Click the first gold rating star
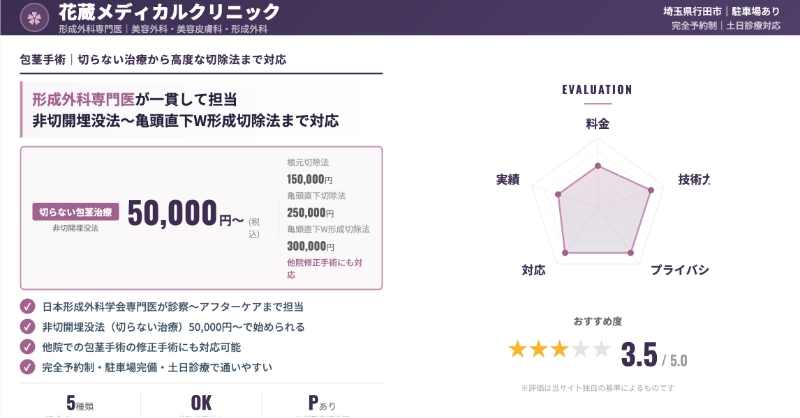The image size is (800, 418). (517, 349)
